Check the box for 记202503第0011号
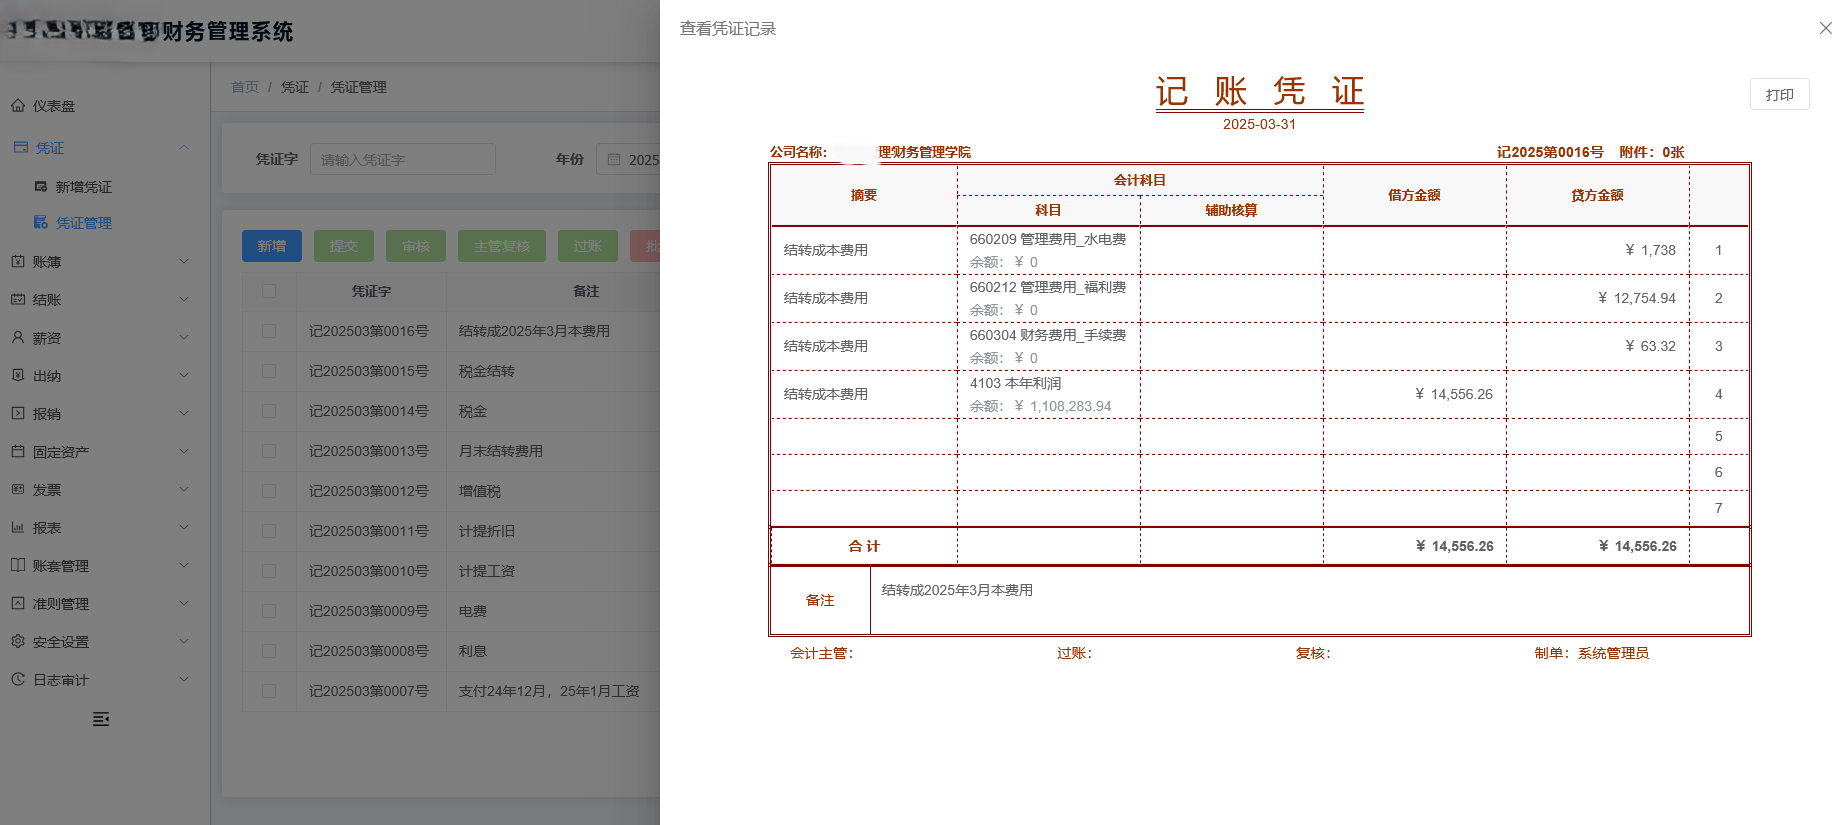1835x825 pixels. tap(269, 531)
